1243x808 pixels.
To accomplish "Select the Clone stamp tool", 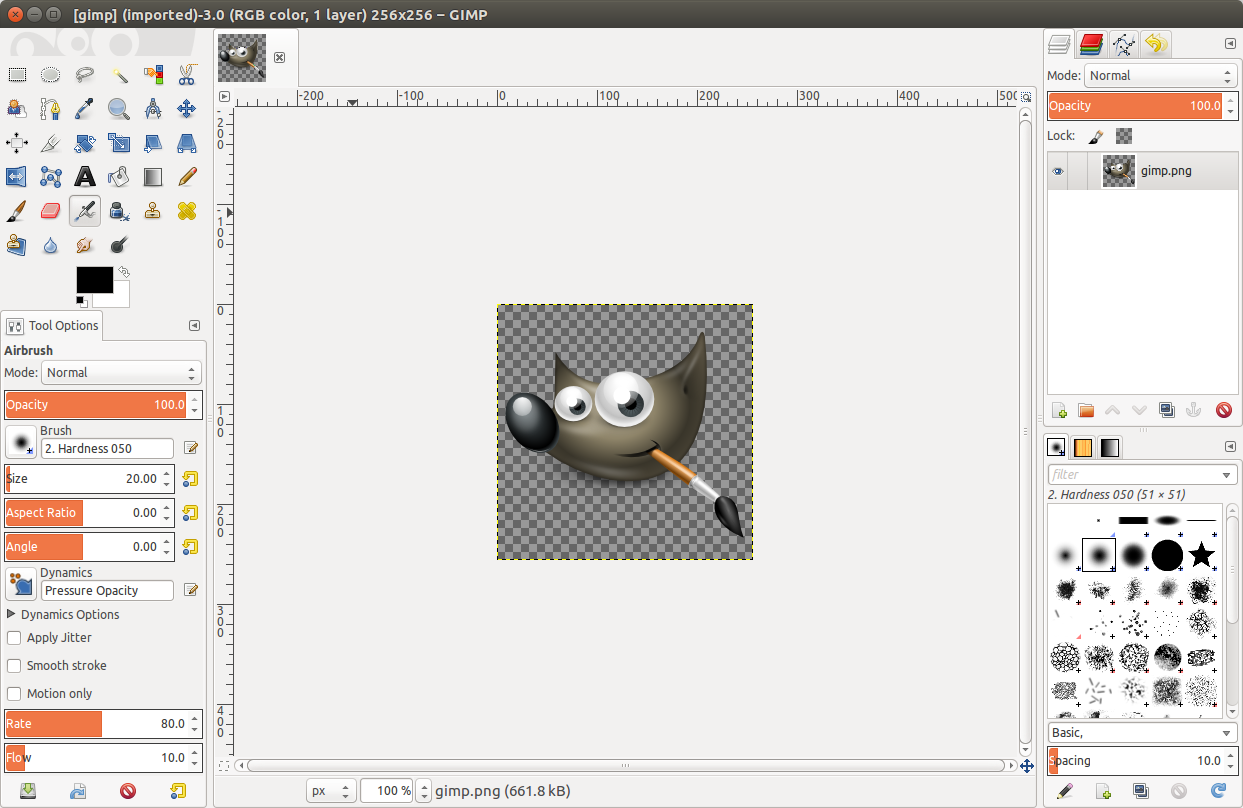I will [x=153, y=211].
